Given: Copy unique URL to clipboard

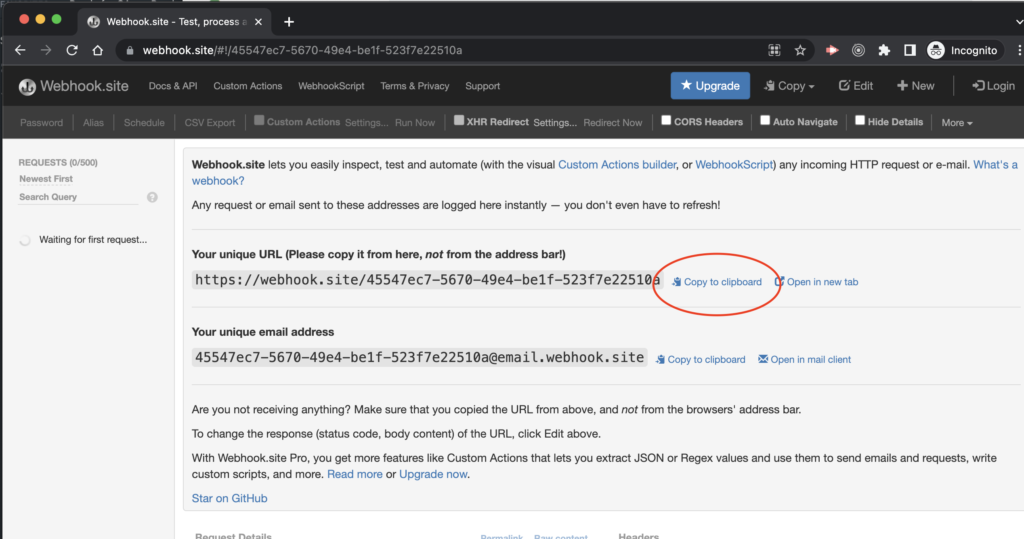Looking at the screenshot, I should click(717, 282).
